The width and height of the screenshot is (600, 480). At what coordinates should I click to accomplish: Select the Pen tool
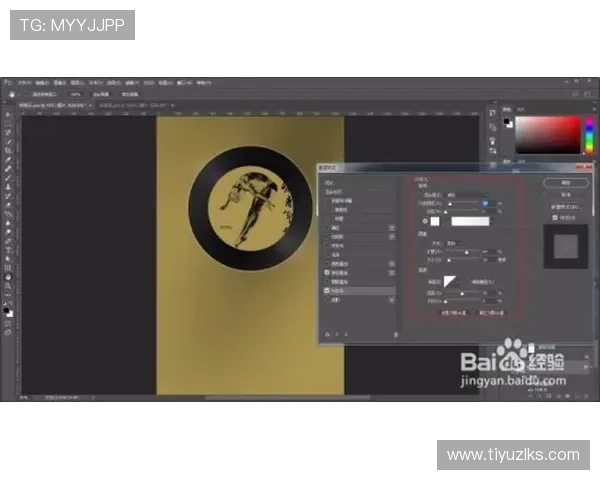coord(8,241)
